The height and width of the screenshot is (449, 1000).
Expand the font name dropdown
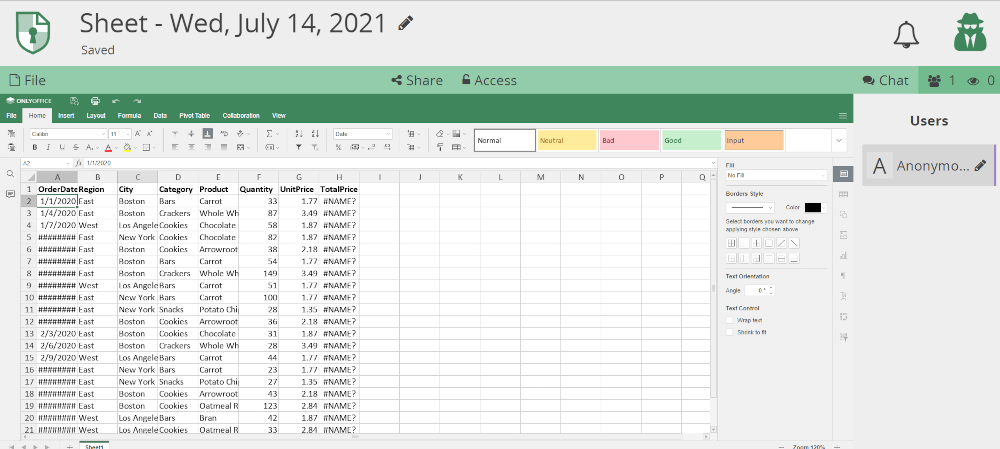pyautogui.click(x=103, y=134)
